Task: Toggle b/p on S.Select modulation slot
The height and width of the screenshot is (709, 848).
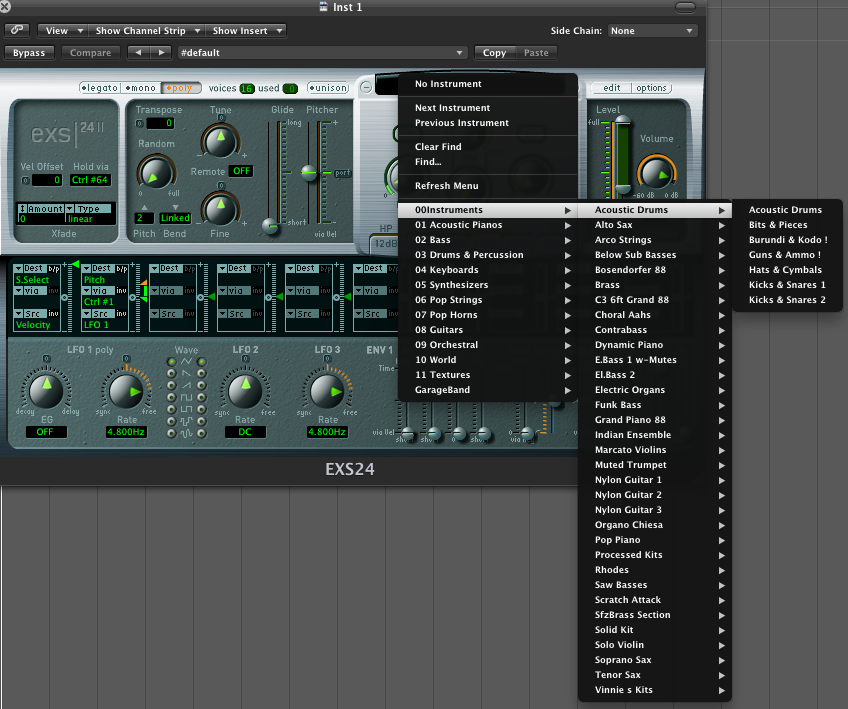Action: point(54,268)
